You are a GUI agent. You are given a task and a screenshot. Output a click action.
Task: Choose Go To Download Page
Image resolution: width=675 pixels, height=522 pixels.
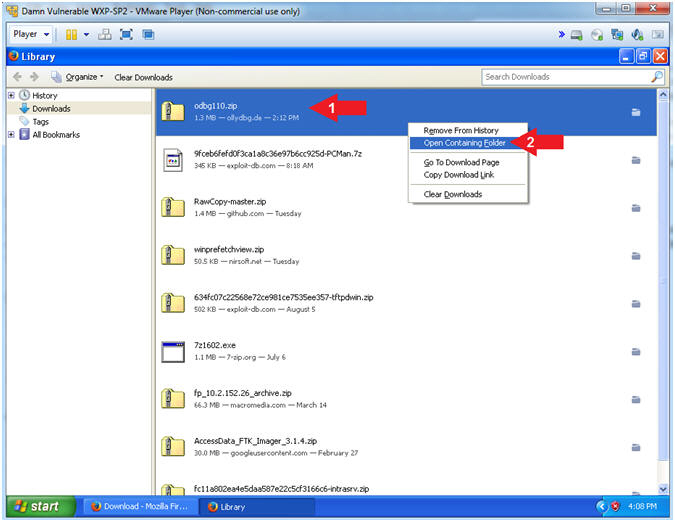[x=468, y=162]
